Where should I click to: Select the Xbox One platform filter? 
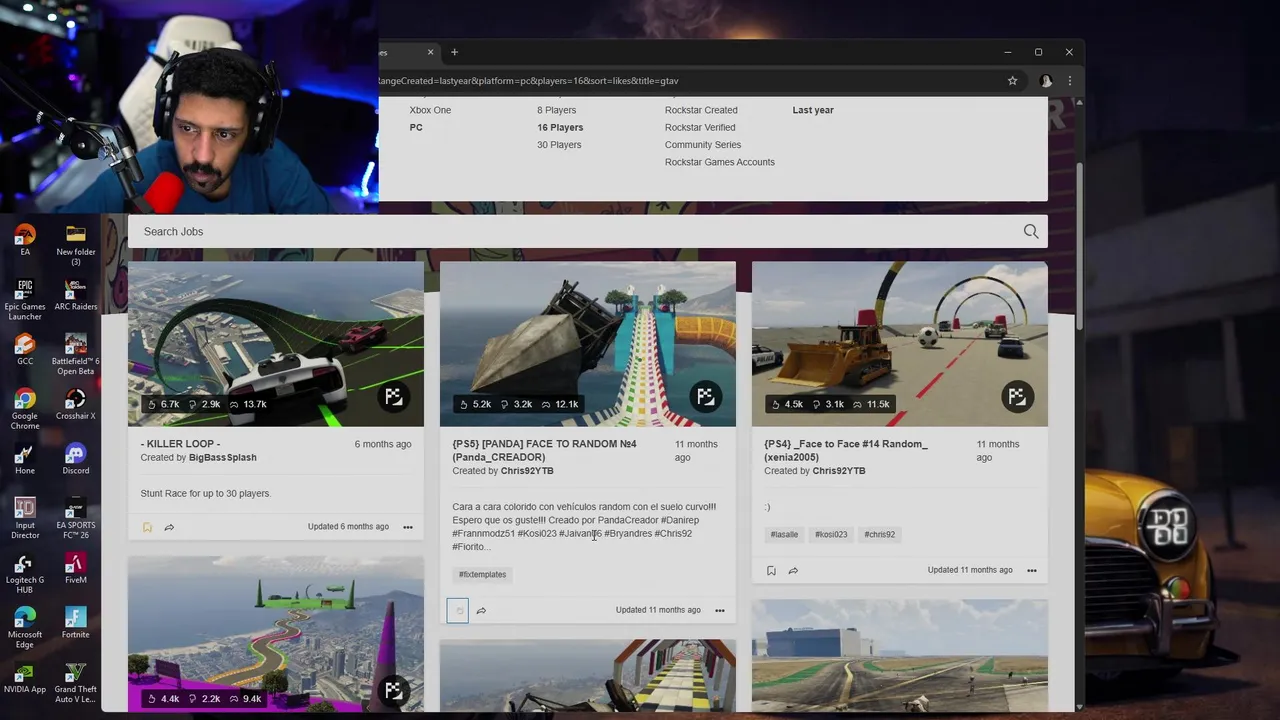430,110
